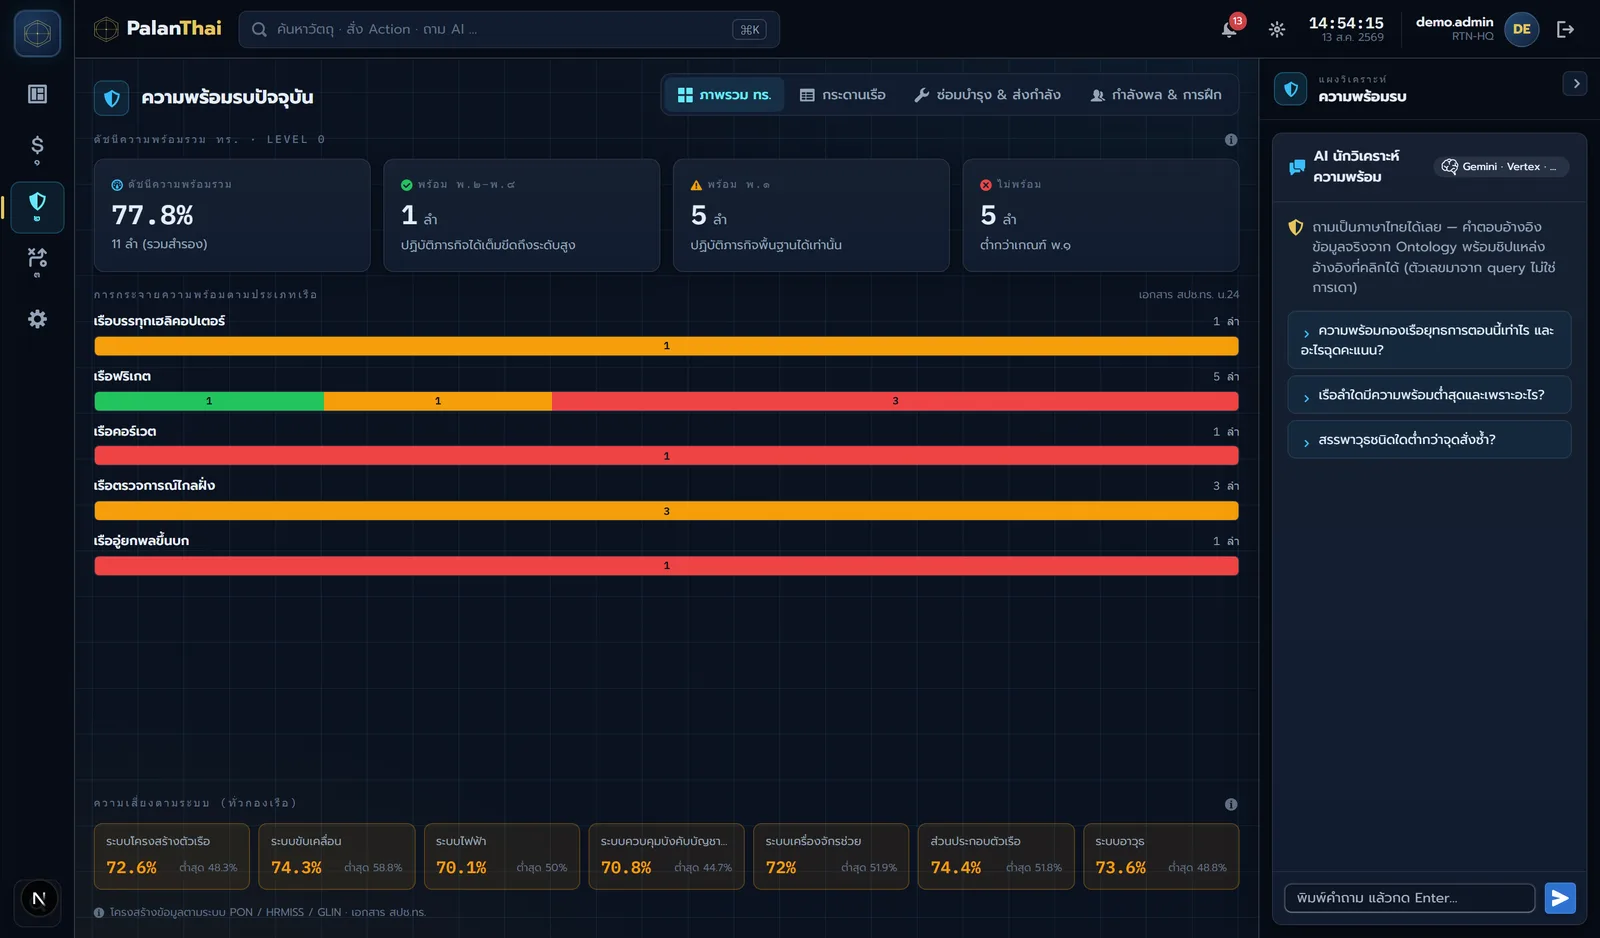Viewport: 1600px width, 938px height.
Task: Expand suggested question about สรรพาวุธ
Action: (1429, 440)
